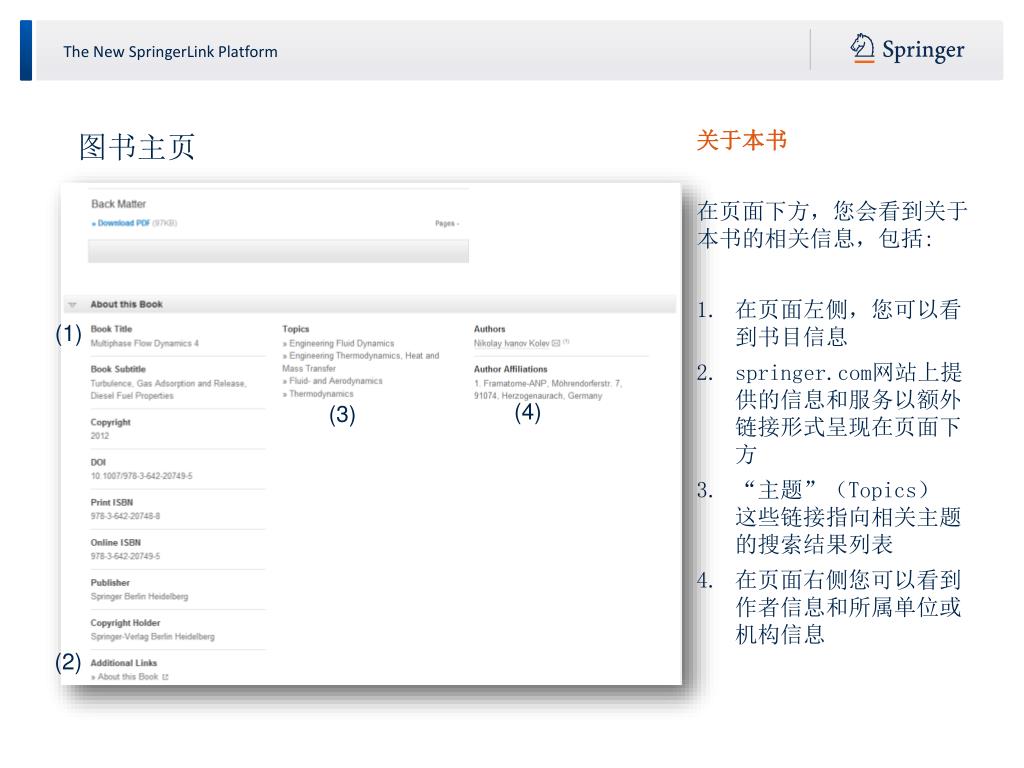The height and width of the screenshot is (768, 1024).
Task: Select the copyright year 2012
Action: pyautogui.click(x=100, y=436)
